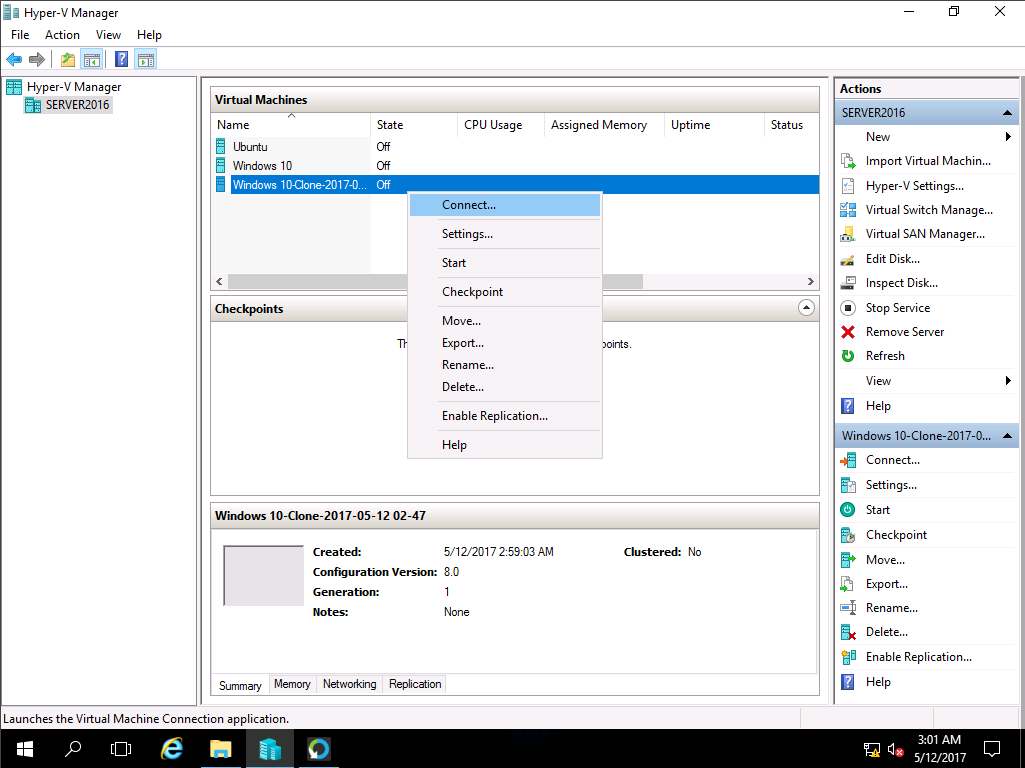Screen dimensions: 1025x768
Task: Sort virtual machines by Name column header
Action: coord(291,125)
